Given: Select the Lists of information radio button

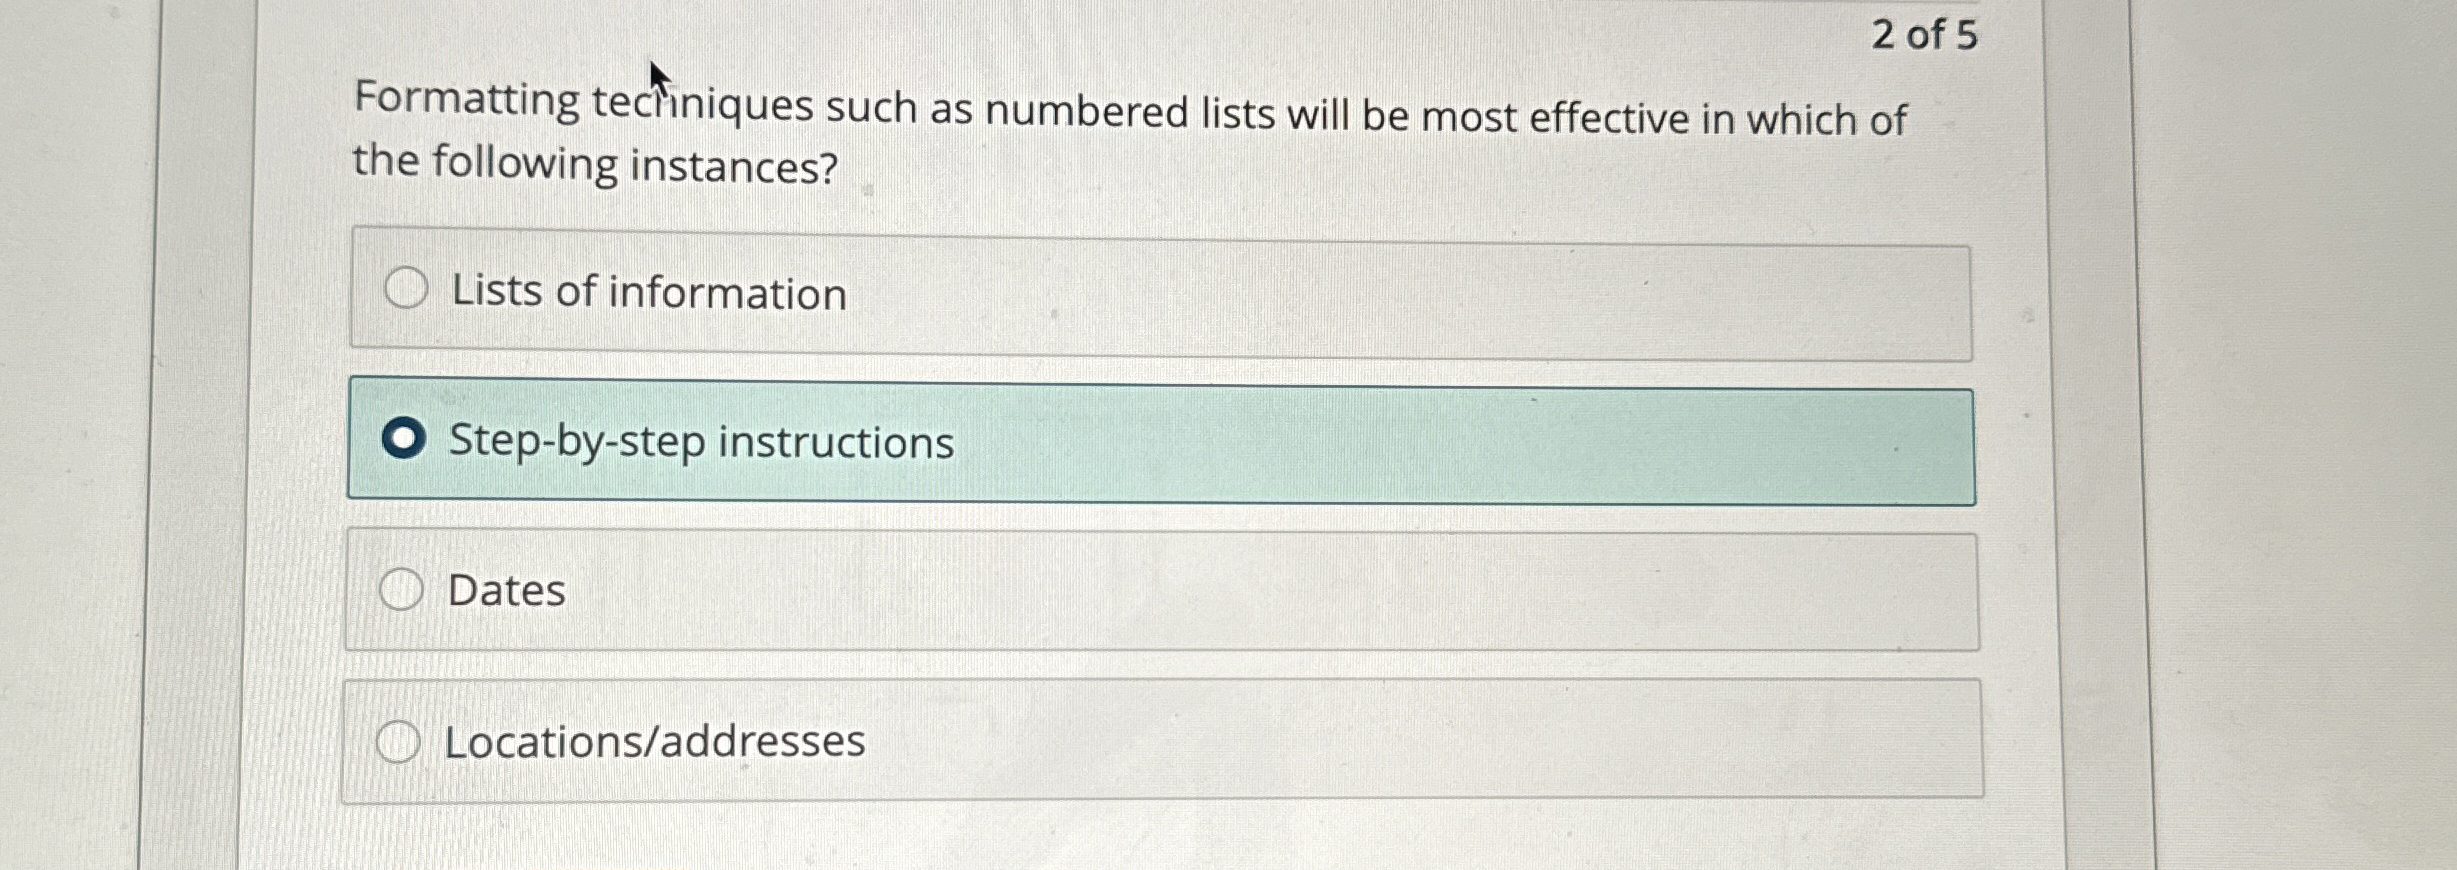Looking at the screenshot, I should tap(406, 290).
